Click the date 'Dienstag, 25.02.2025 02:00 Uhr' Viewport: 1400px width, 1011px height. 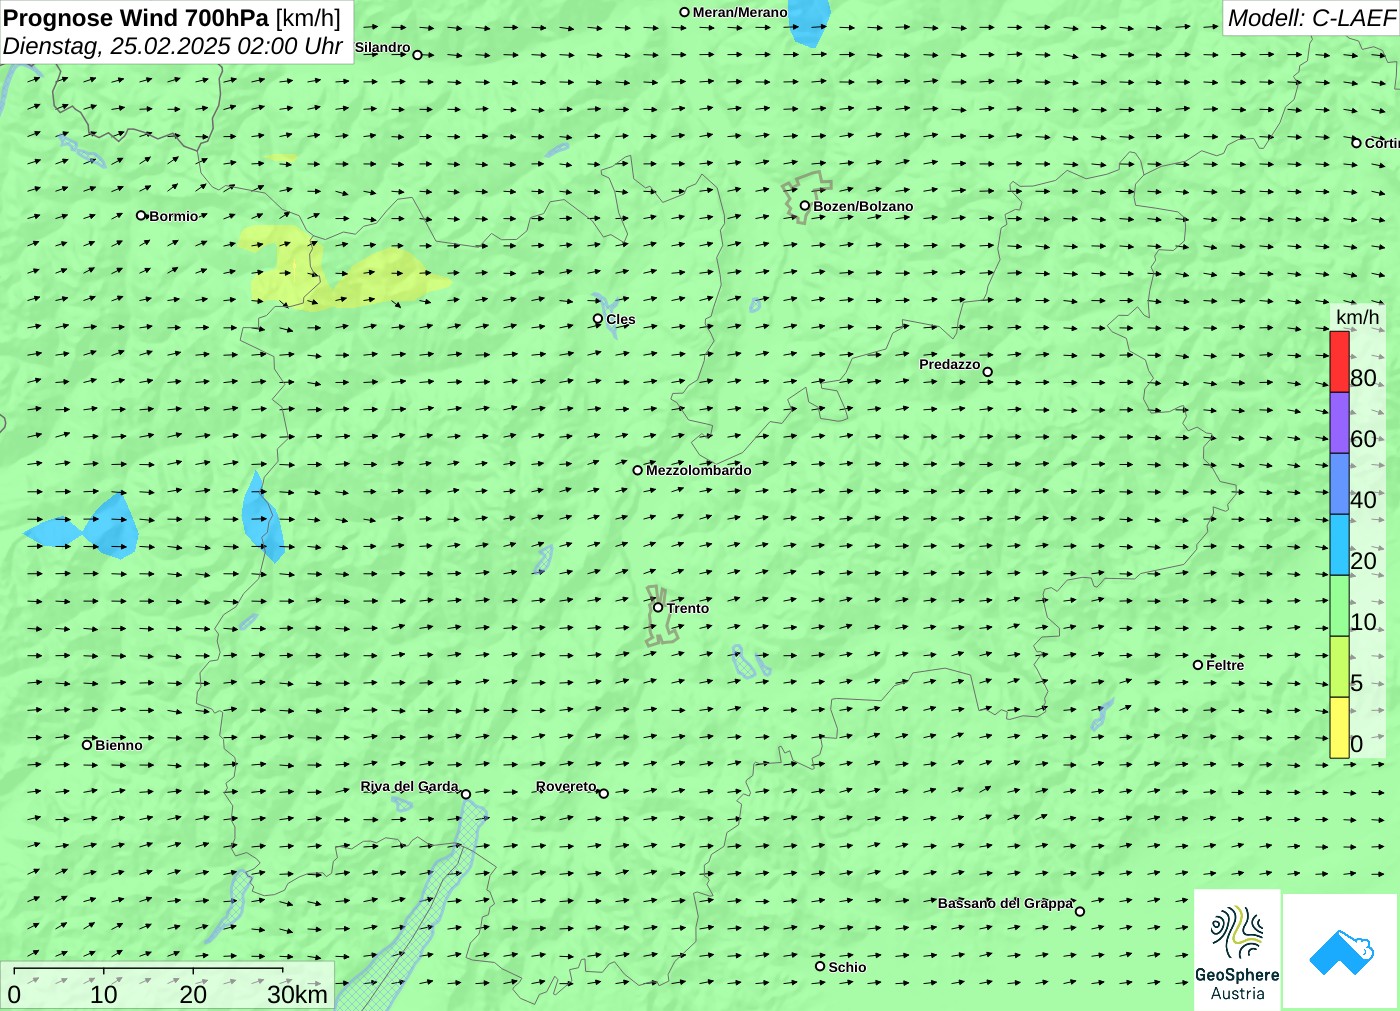(173, 46)
